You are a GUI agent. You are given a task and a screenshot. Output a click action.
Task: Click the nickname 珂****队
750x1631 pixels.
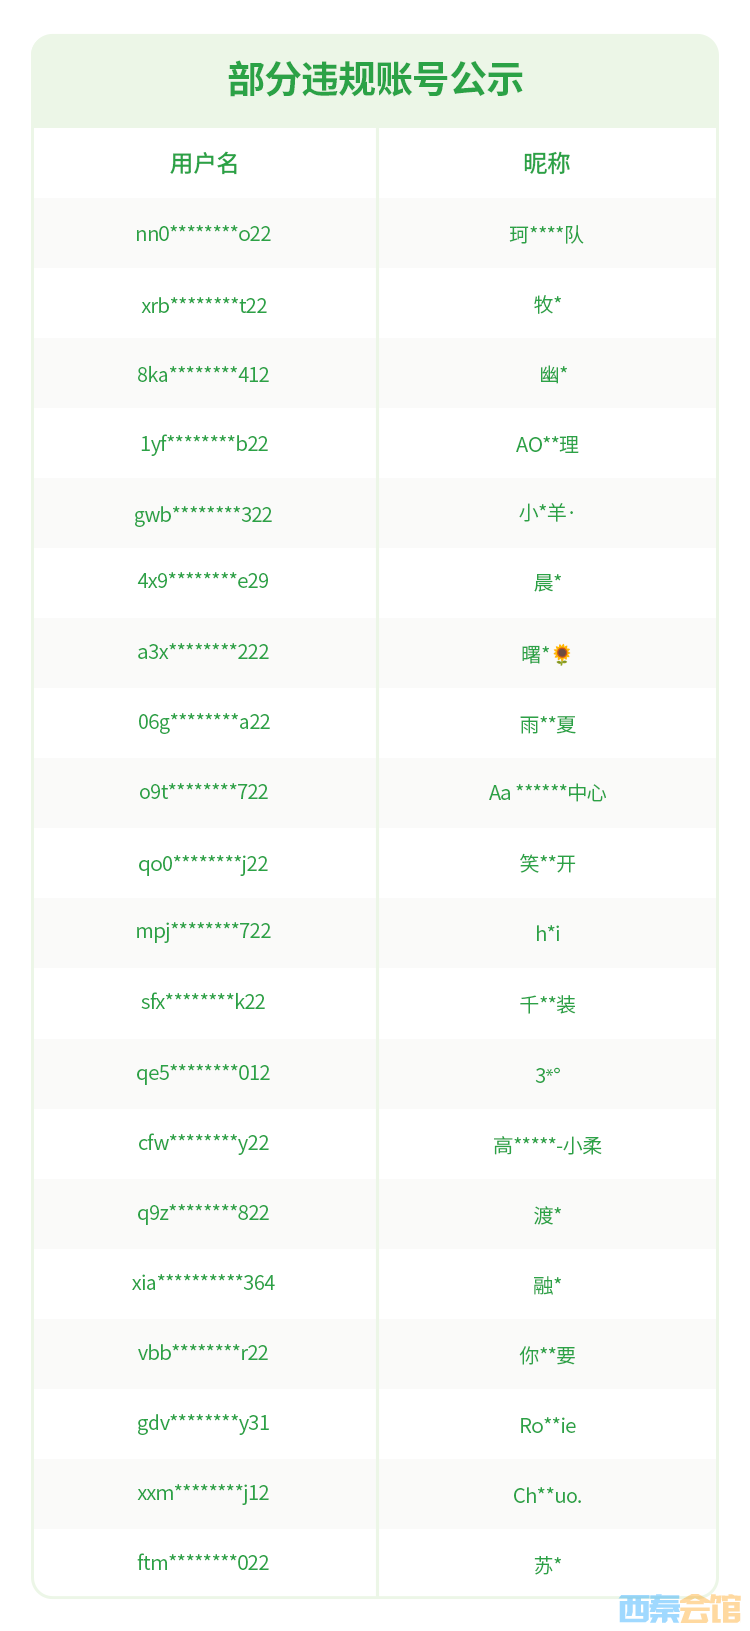click(547, 235)
